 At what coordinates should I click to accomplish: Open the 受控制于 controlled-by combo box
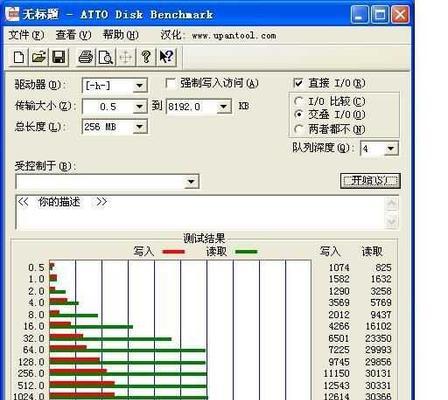click(x=107, y=182)
